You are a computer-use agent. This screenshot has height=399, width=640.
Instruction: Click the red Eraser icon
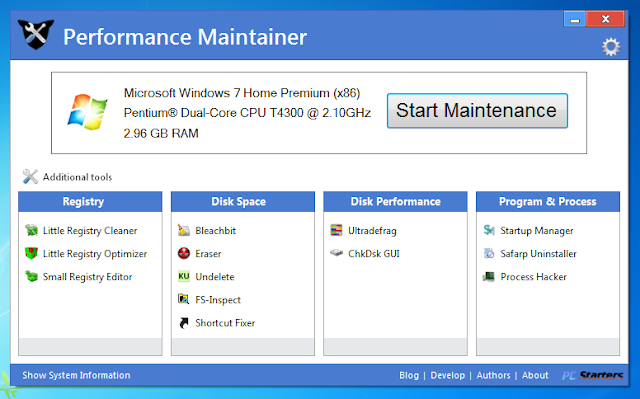[x=184, y=253]
